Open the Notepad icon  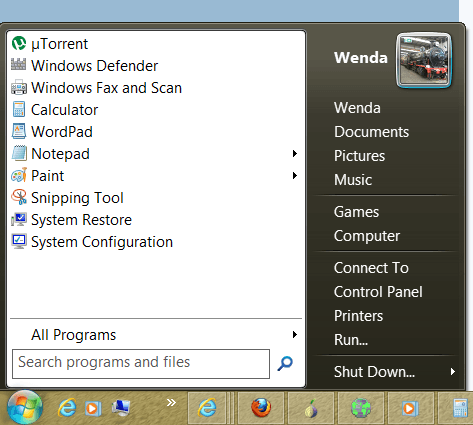coord(19,153)
